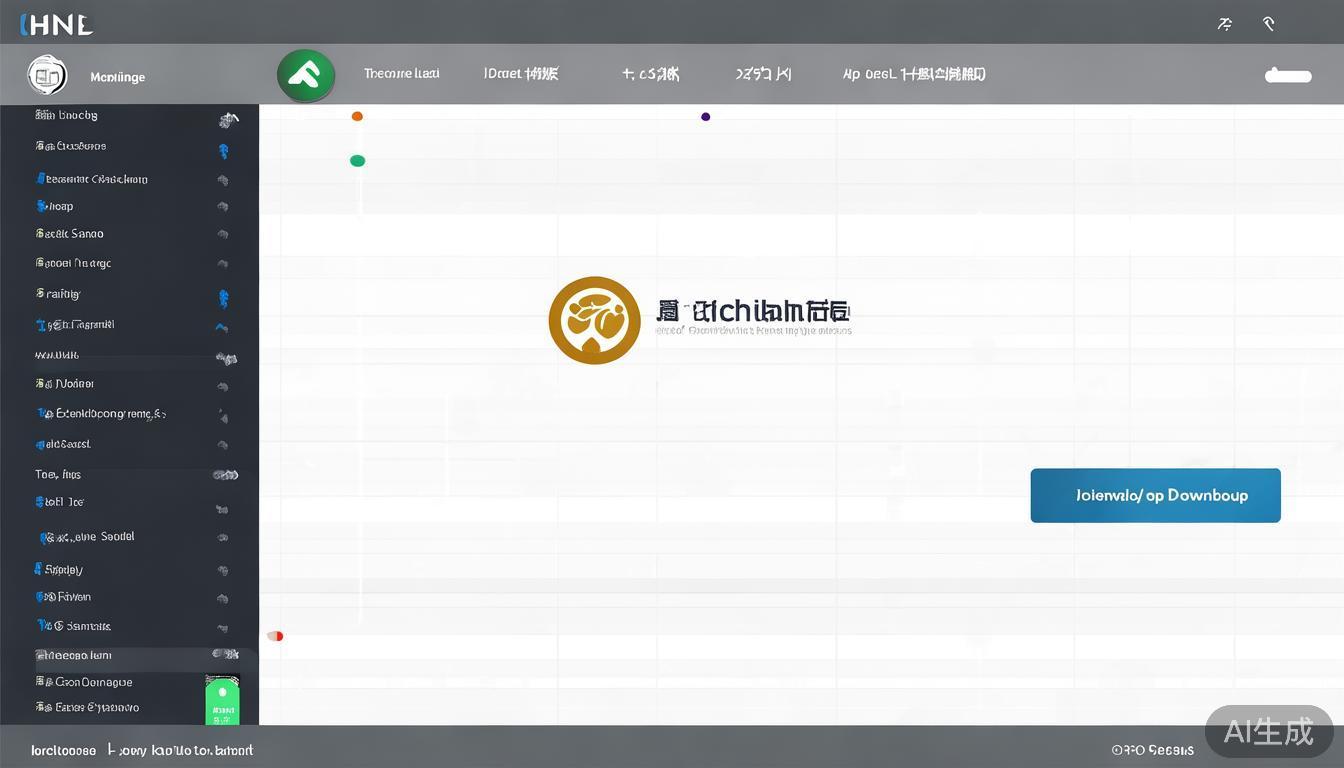This screenshot has width=1344, height=768.
Task: Click the purple dot marker near the top
Action: click(x=705, y=117)
